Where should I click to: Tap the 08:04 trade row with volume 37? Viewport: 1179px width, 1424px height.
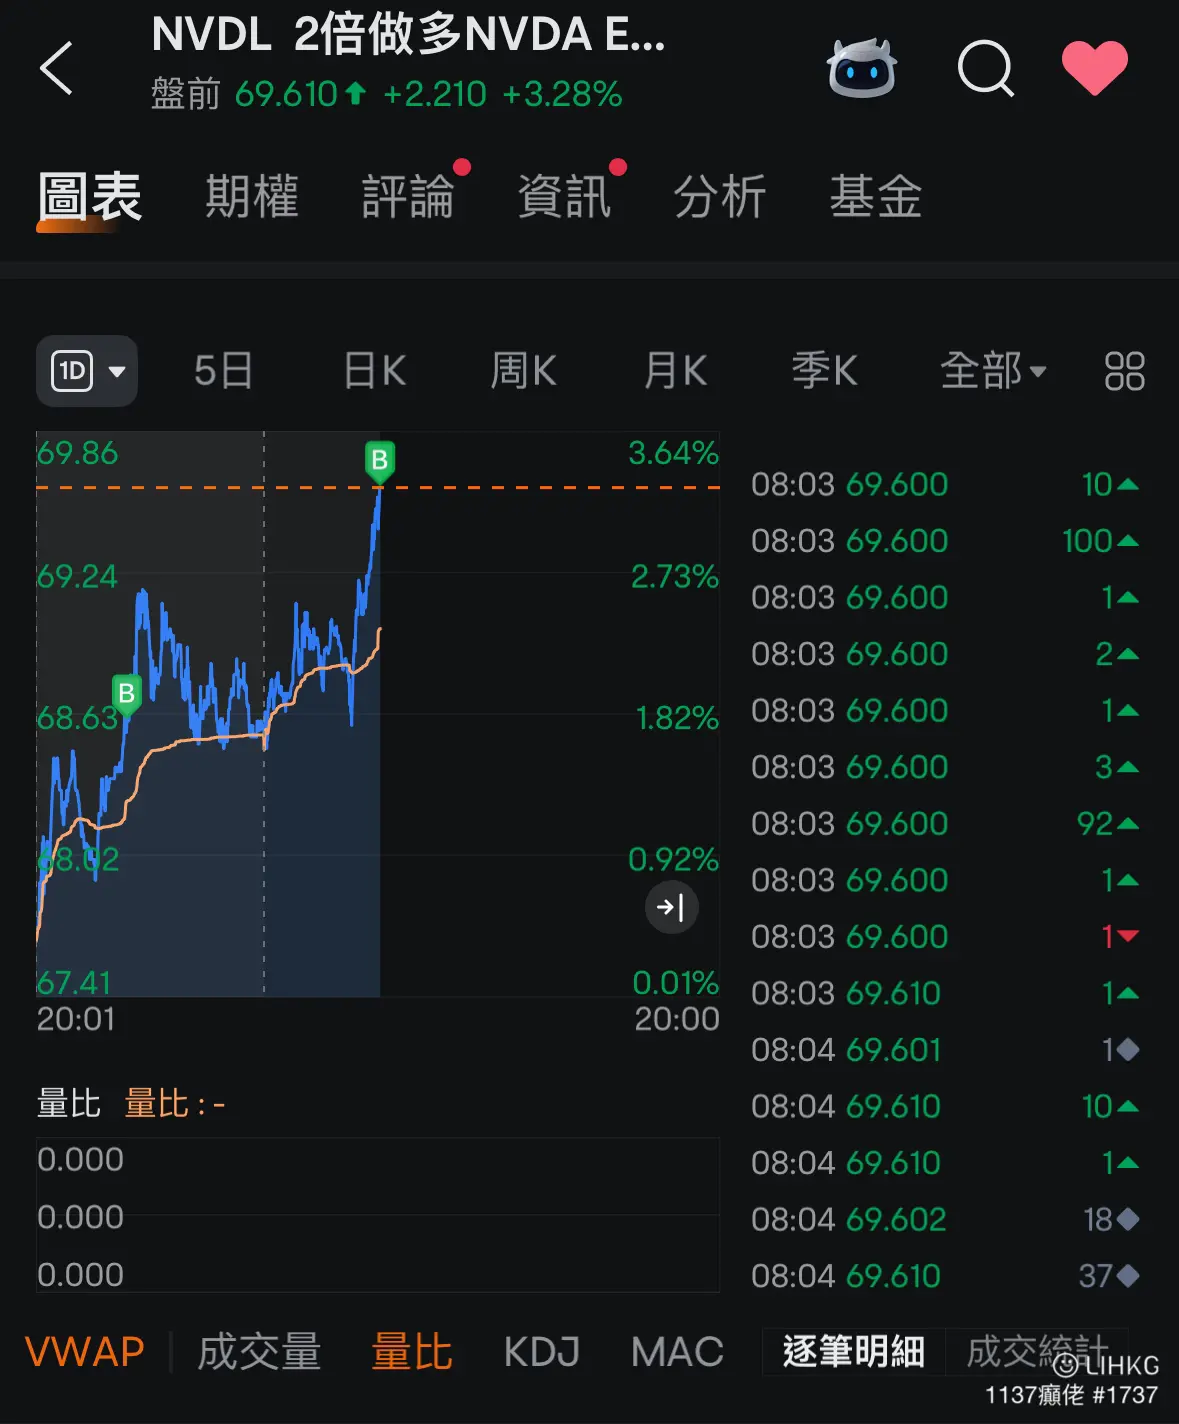point(945,1276)
